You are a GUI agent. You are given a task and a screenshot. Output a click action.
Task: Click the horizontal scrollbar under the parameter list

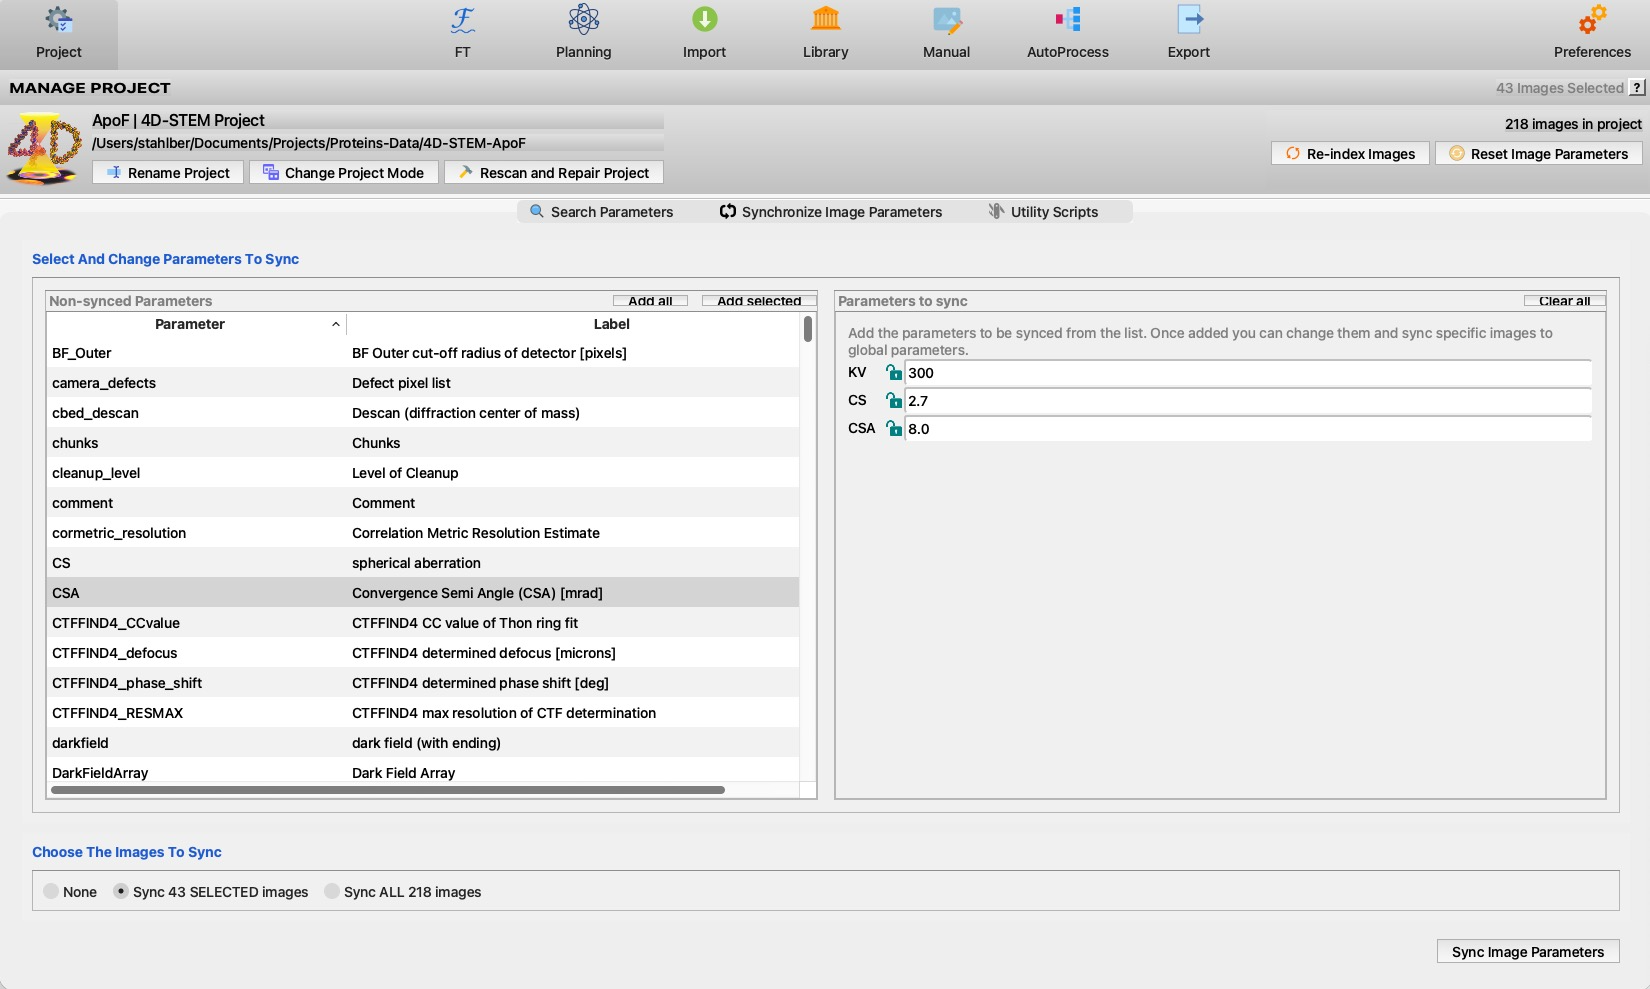click(388, 790)
